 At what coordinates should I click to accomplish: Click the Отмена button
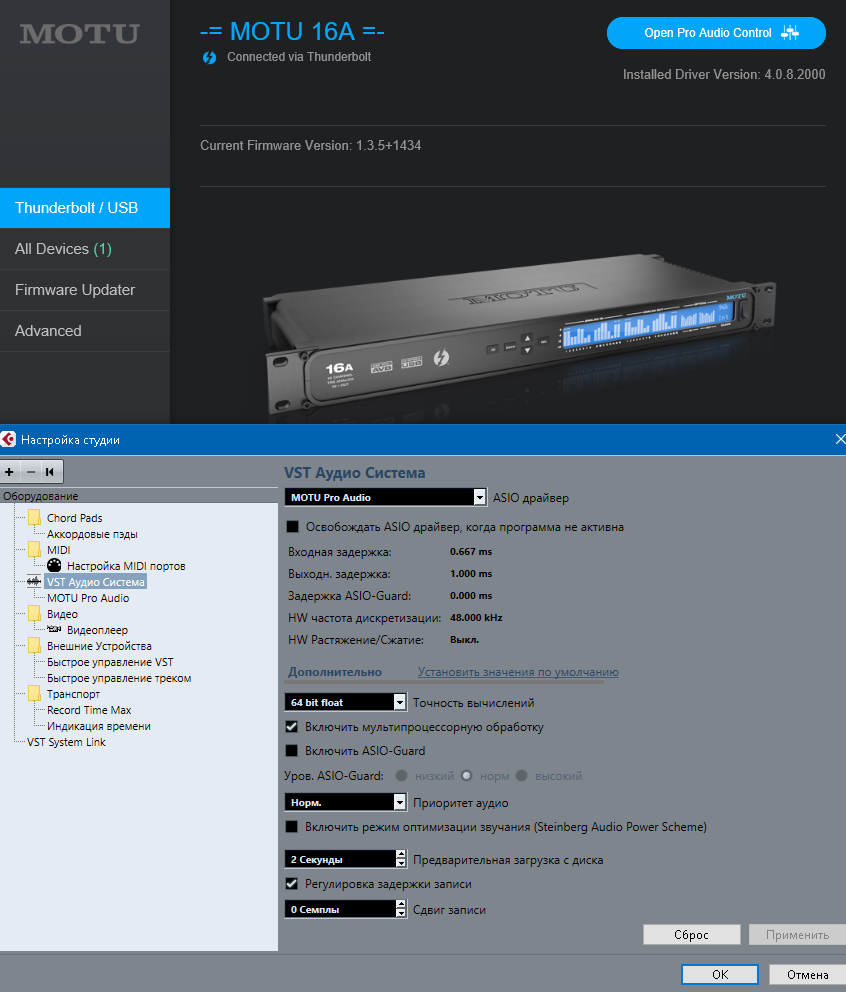click(x=807, y=974)
